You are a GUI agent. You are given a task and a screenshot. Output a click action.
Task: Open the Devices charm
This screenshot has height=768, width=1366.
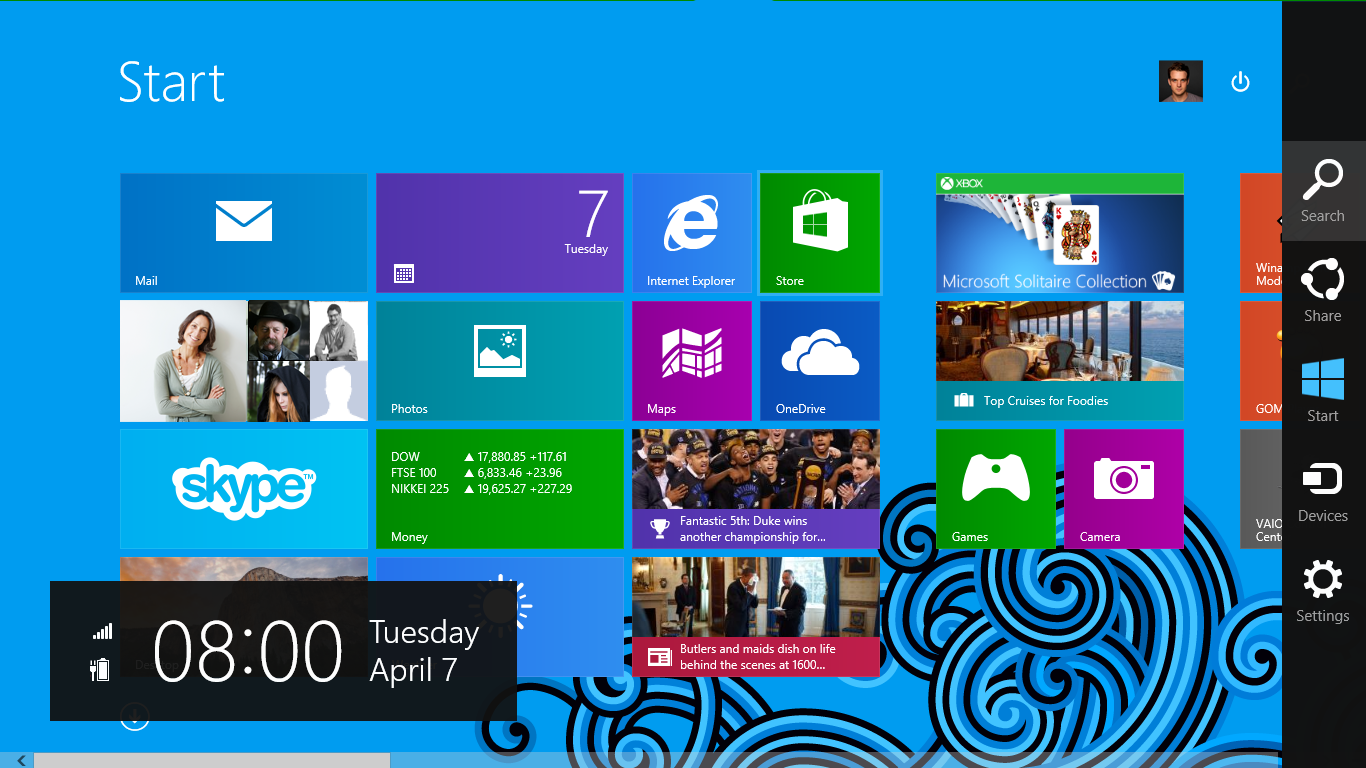click(1323, 491)
